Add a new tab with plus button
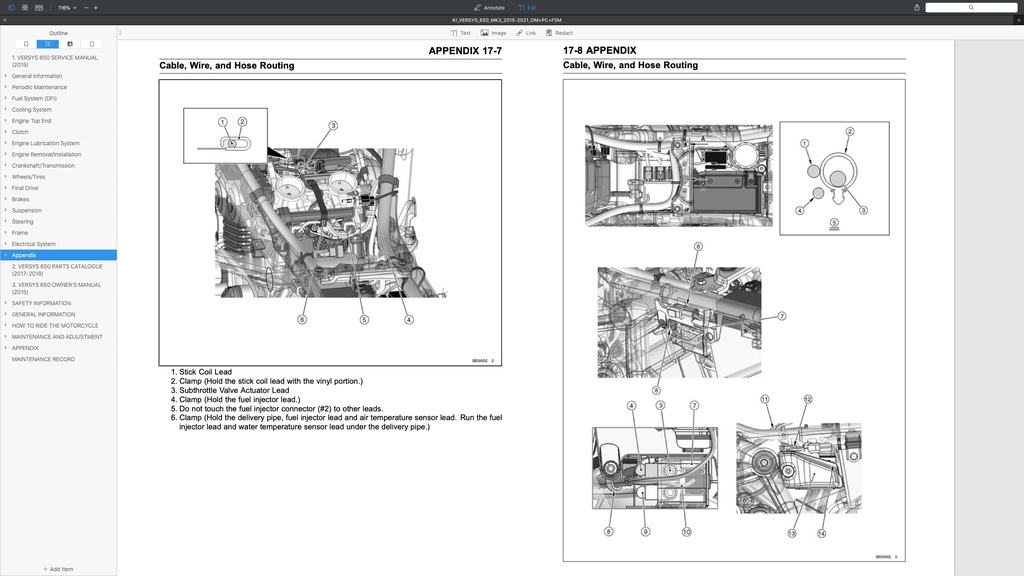The image size is (1024, 576). pyautogui.click(x=1019, y=20)
